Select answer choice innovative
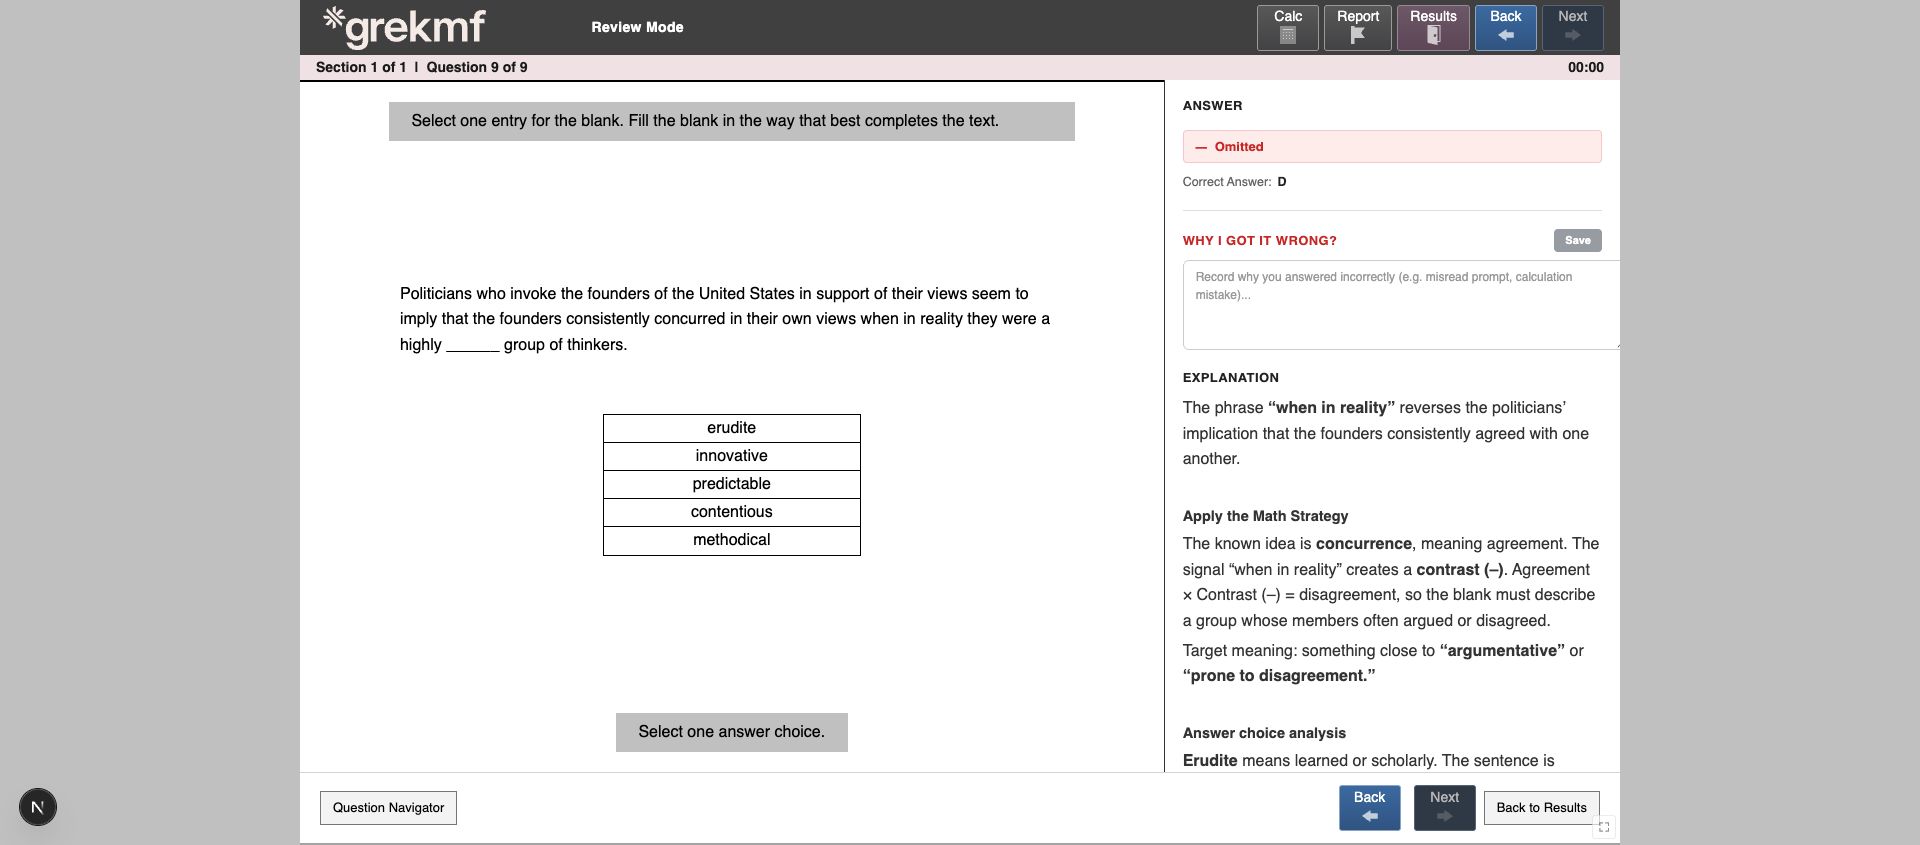Viewport: 1920px width, 845px height. click(x=731, y=456)
